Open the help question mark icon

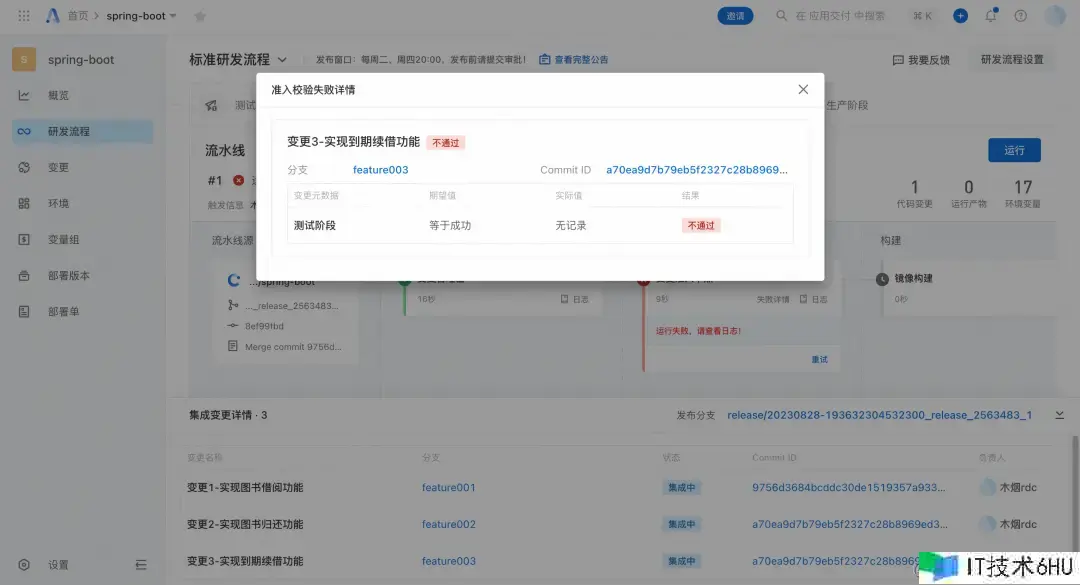1020,16
